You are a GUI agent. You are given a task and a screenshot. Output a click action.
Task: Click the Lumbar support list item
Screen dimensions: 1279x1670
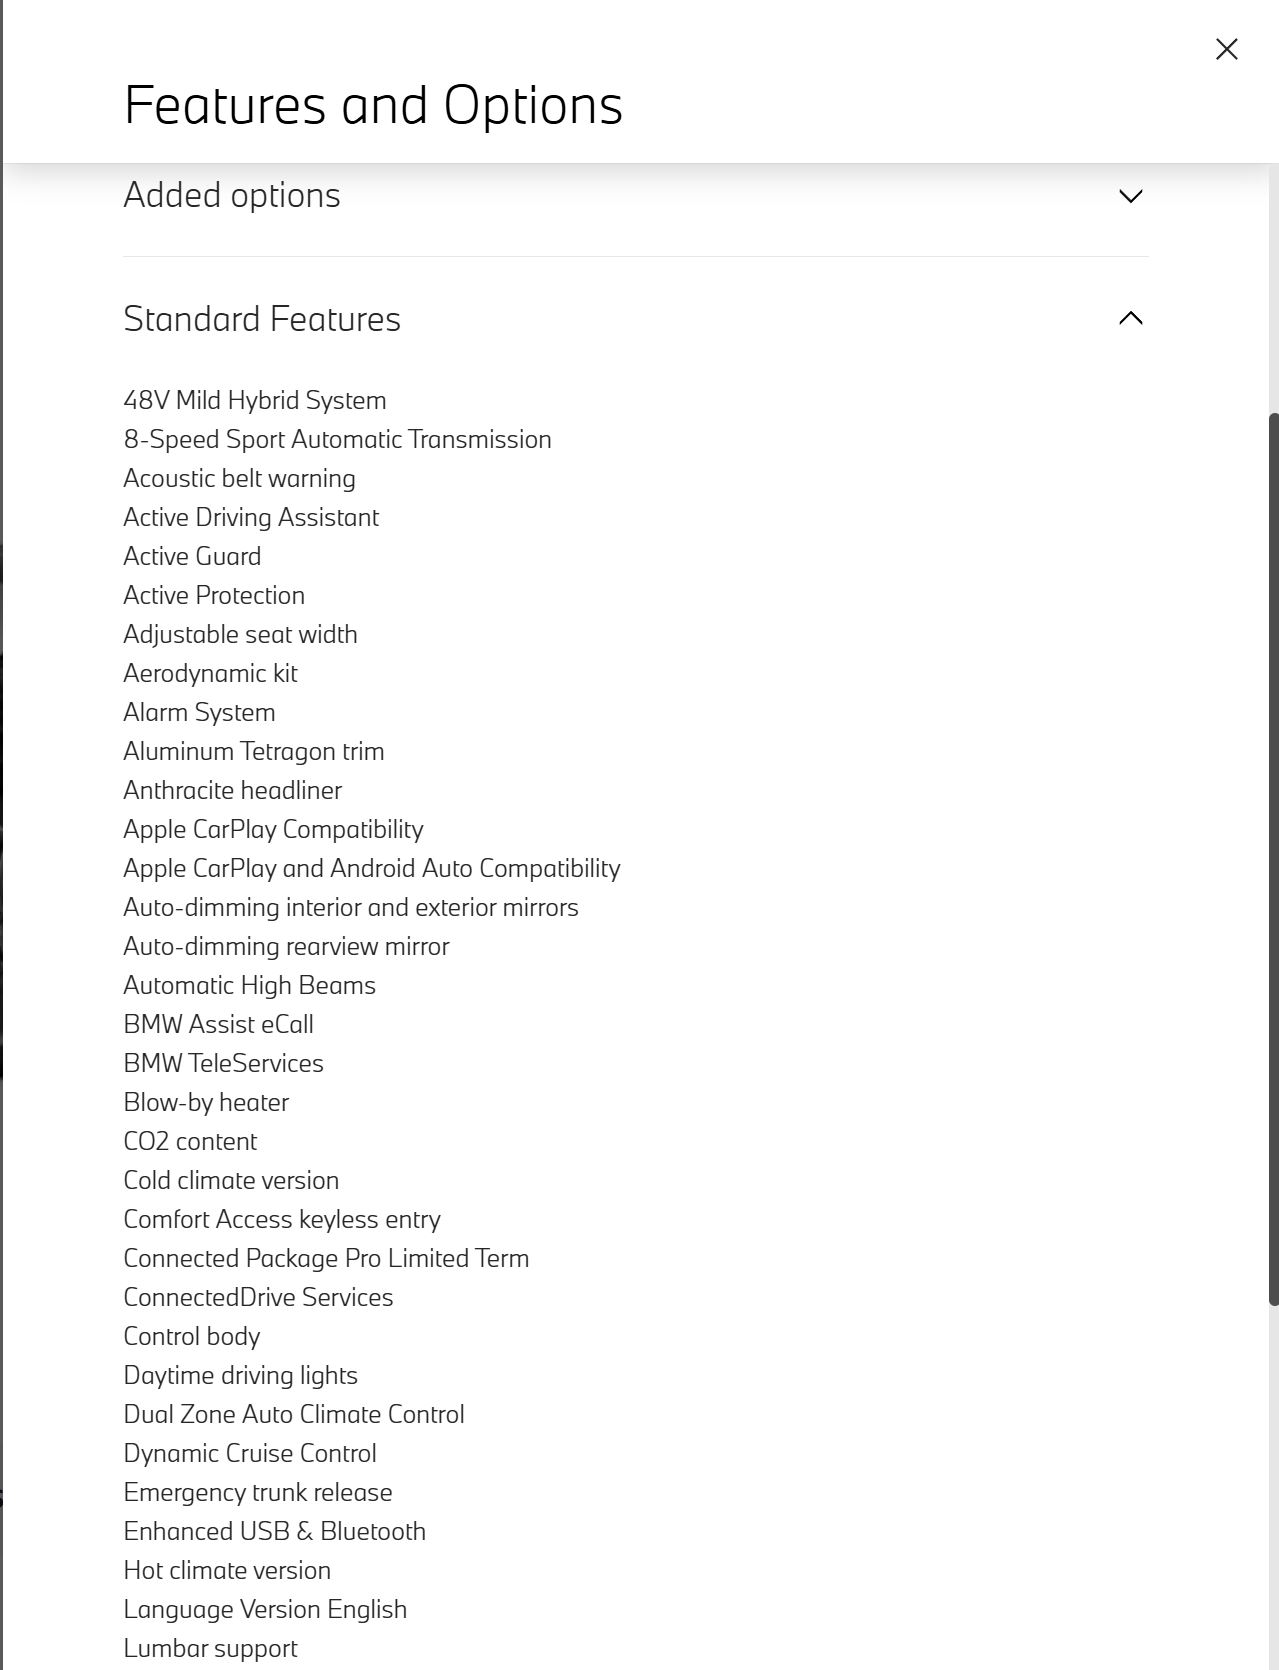(210, 1648)
